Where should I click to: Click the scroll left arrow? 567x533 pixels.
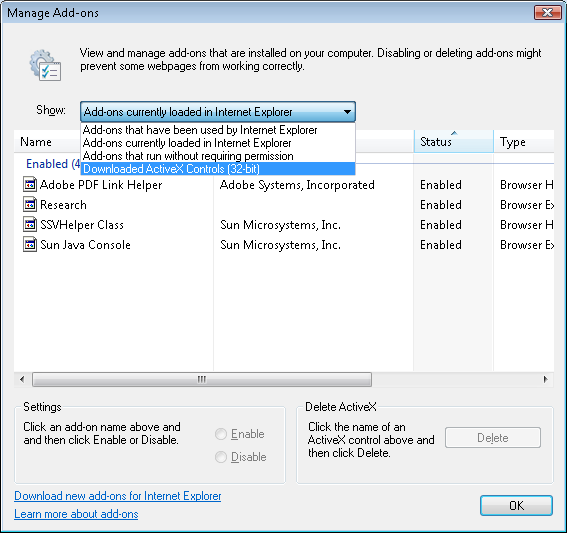[22, 379]
